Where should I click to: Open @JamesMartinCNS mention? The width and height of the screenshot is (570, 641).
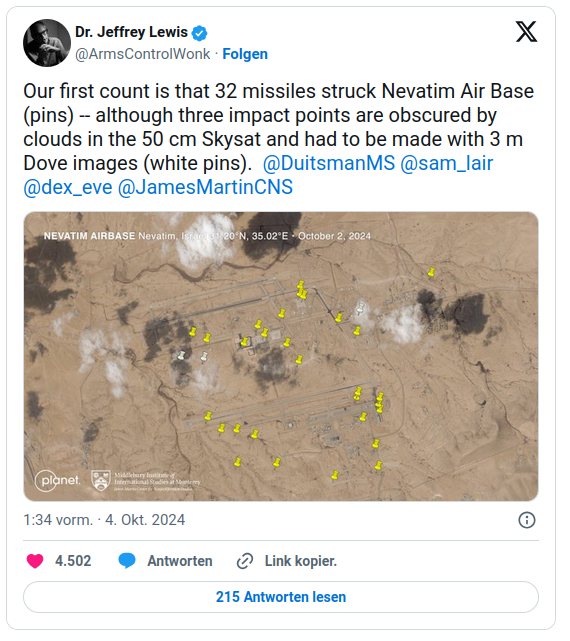click(205, 187)
